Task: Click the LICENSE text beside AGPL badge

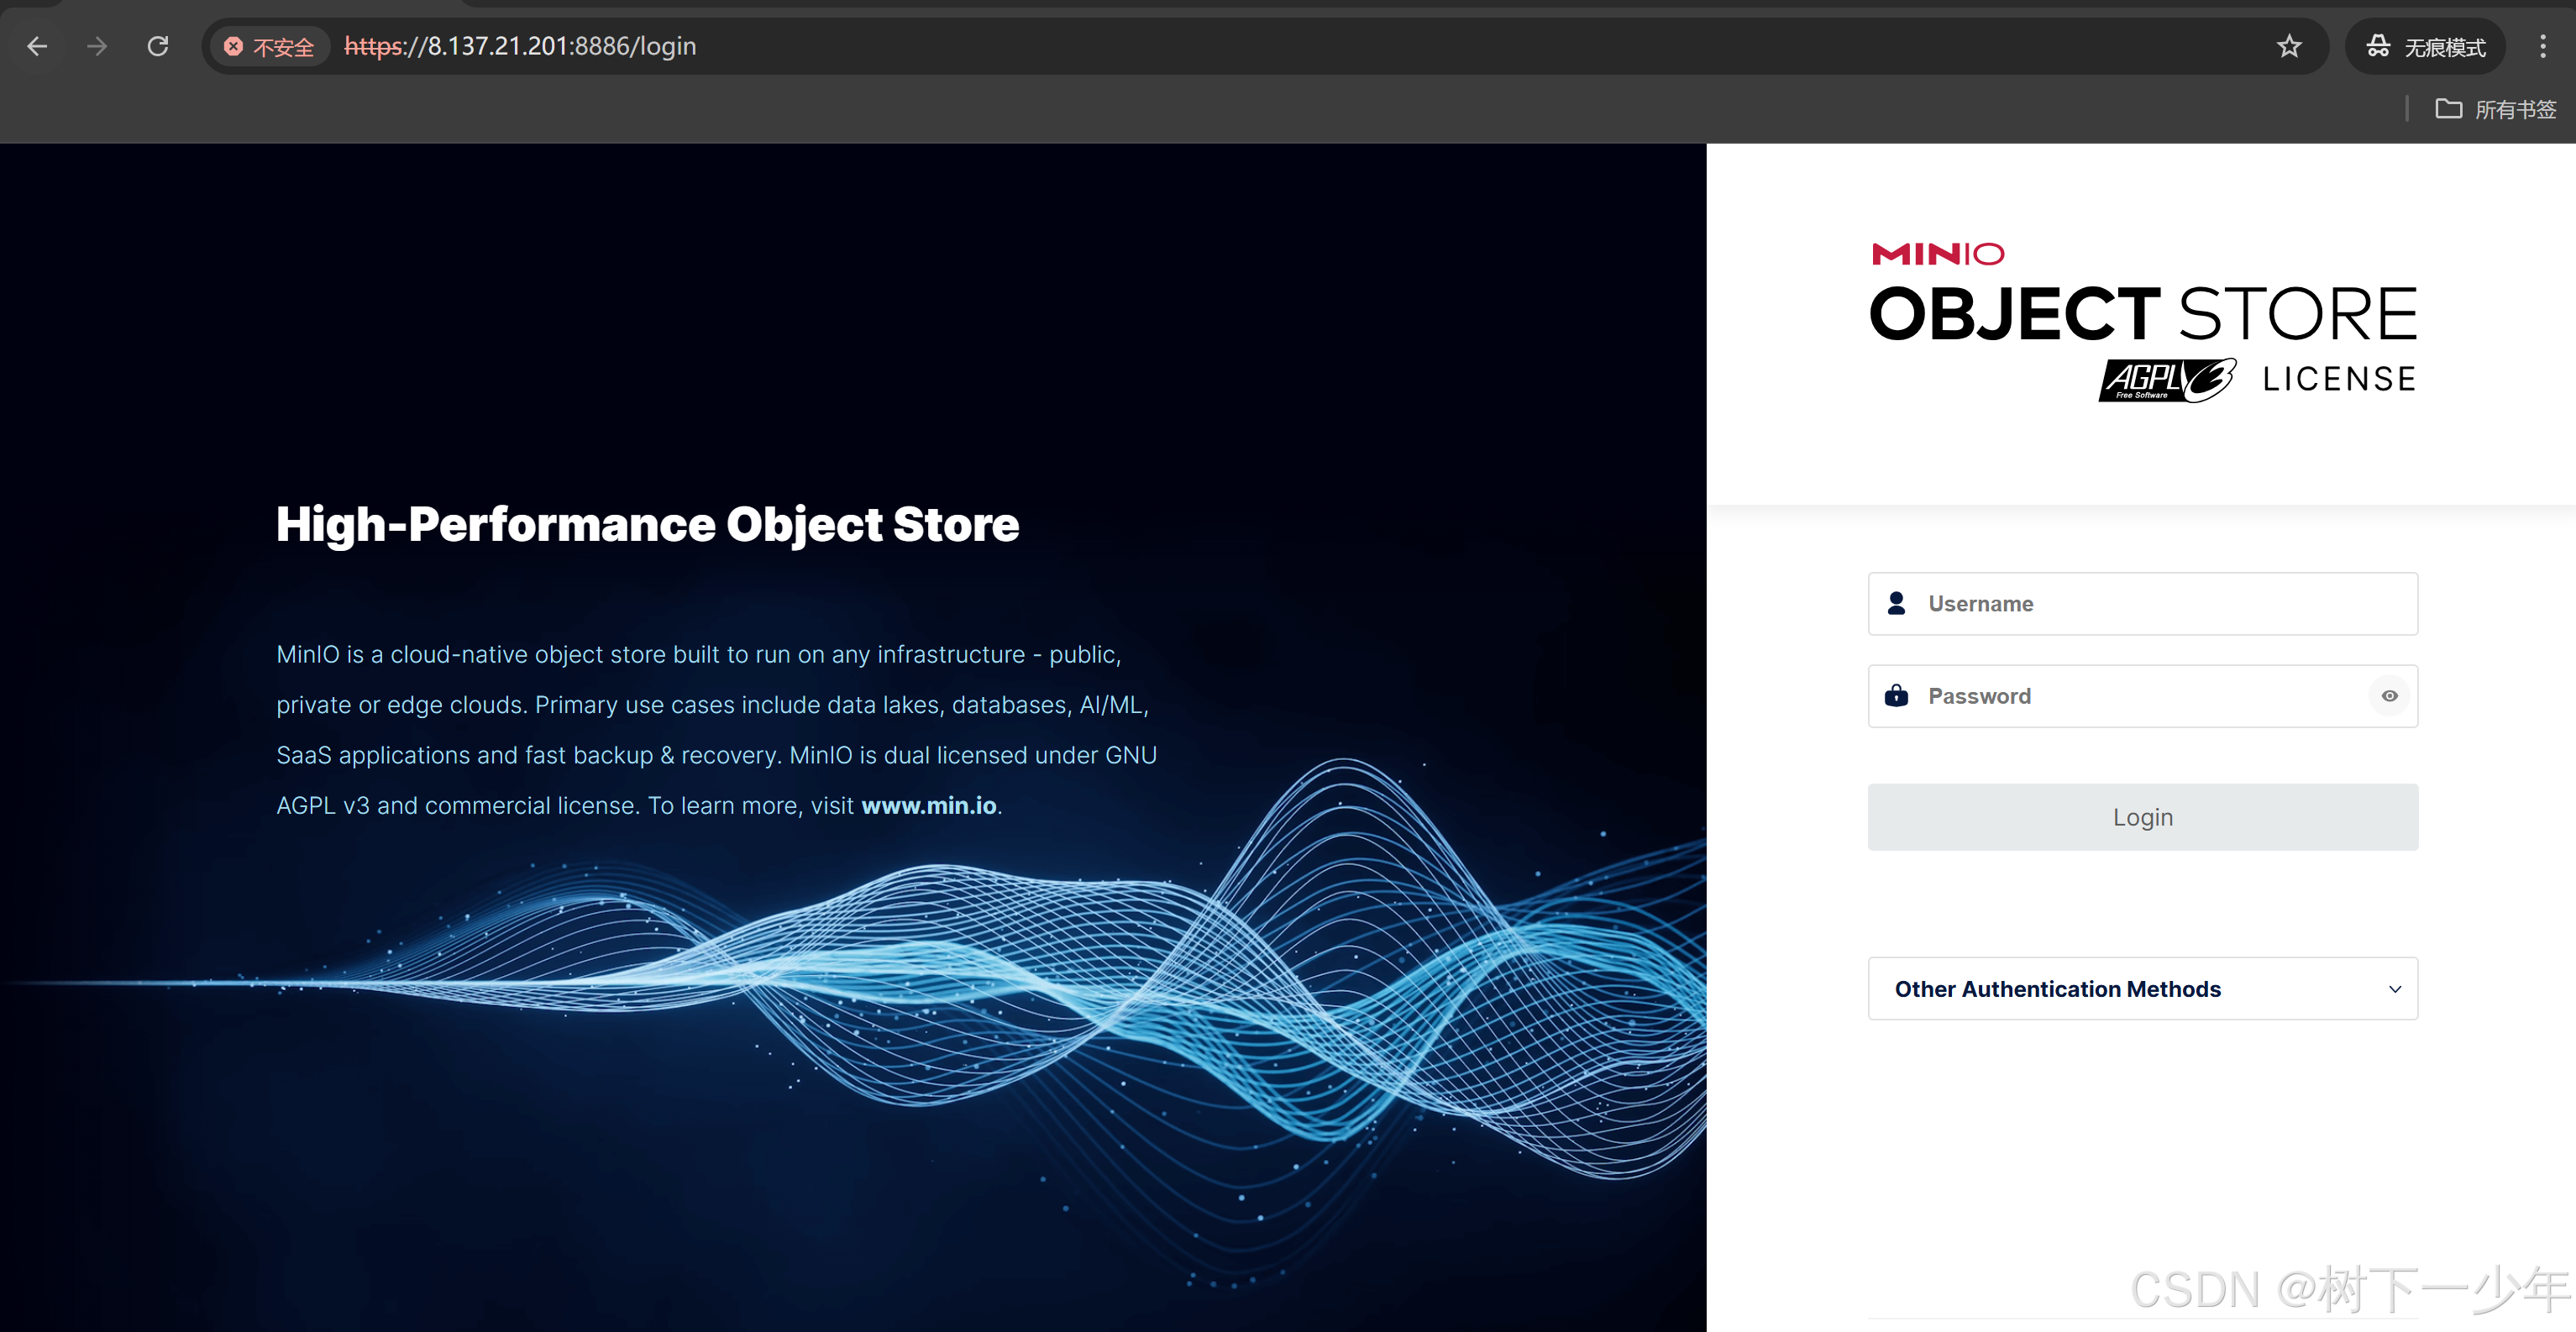Action: point(2340,379)
